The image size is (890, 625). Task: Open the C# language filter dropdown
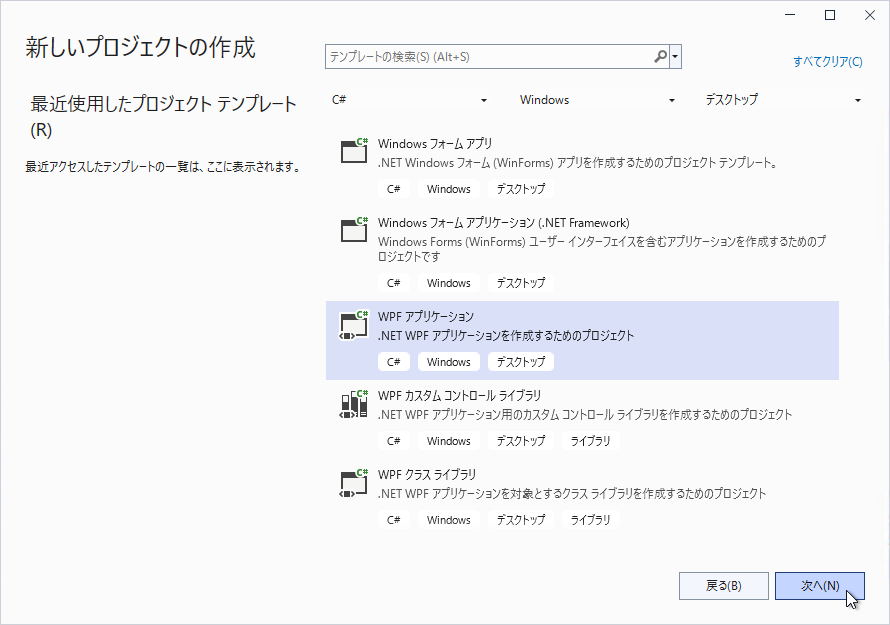(x=409, y=100)
